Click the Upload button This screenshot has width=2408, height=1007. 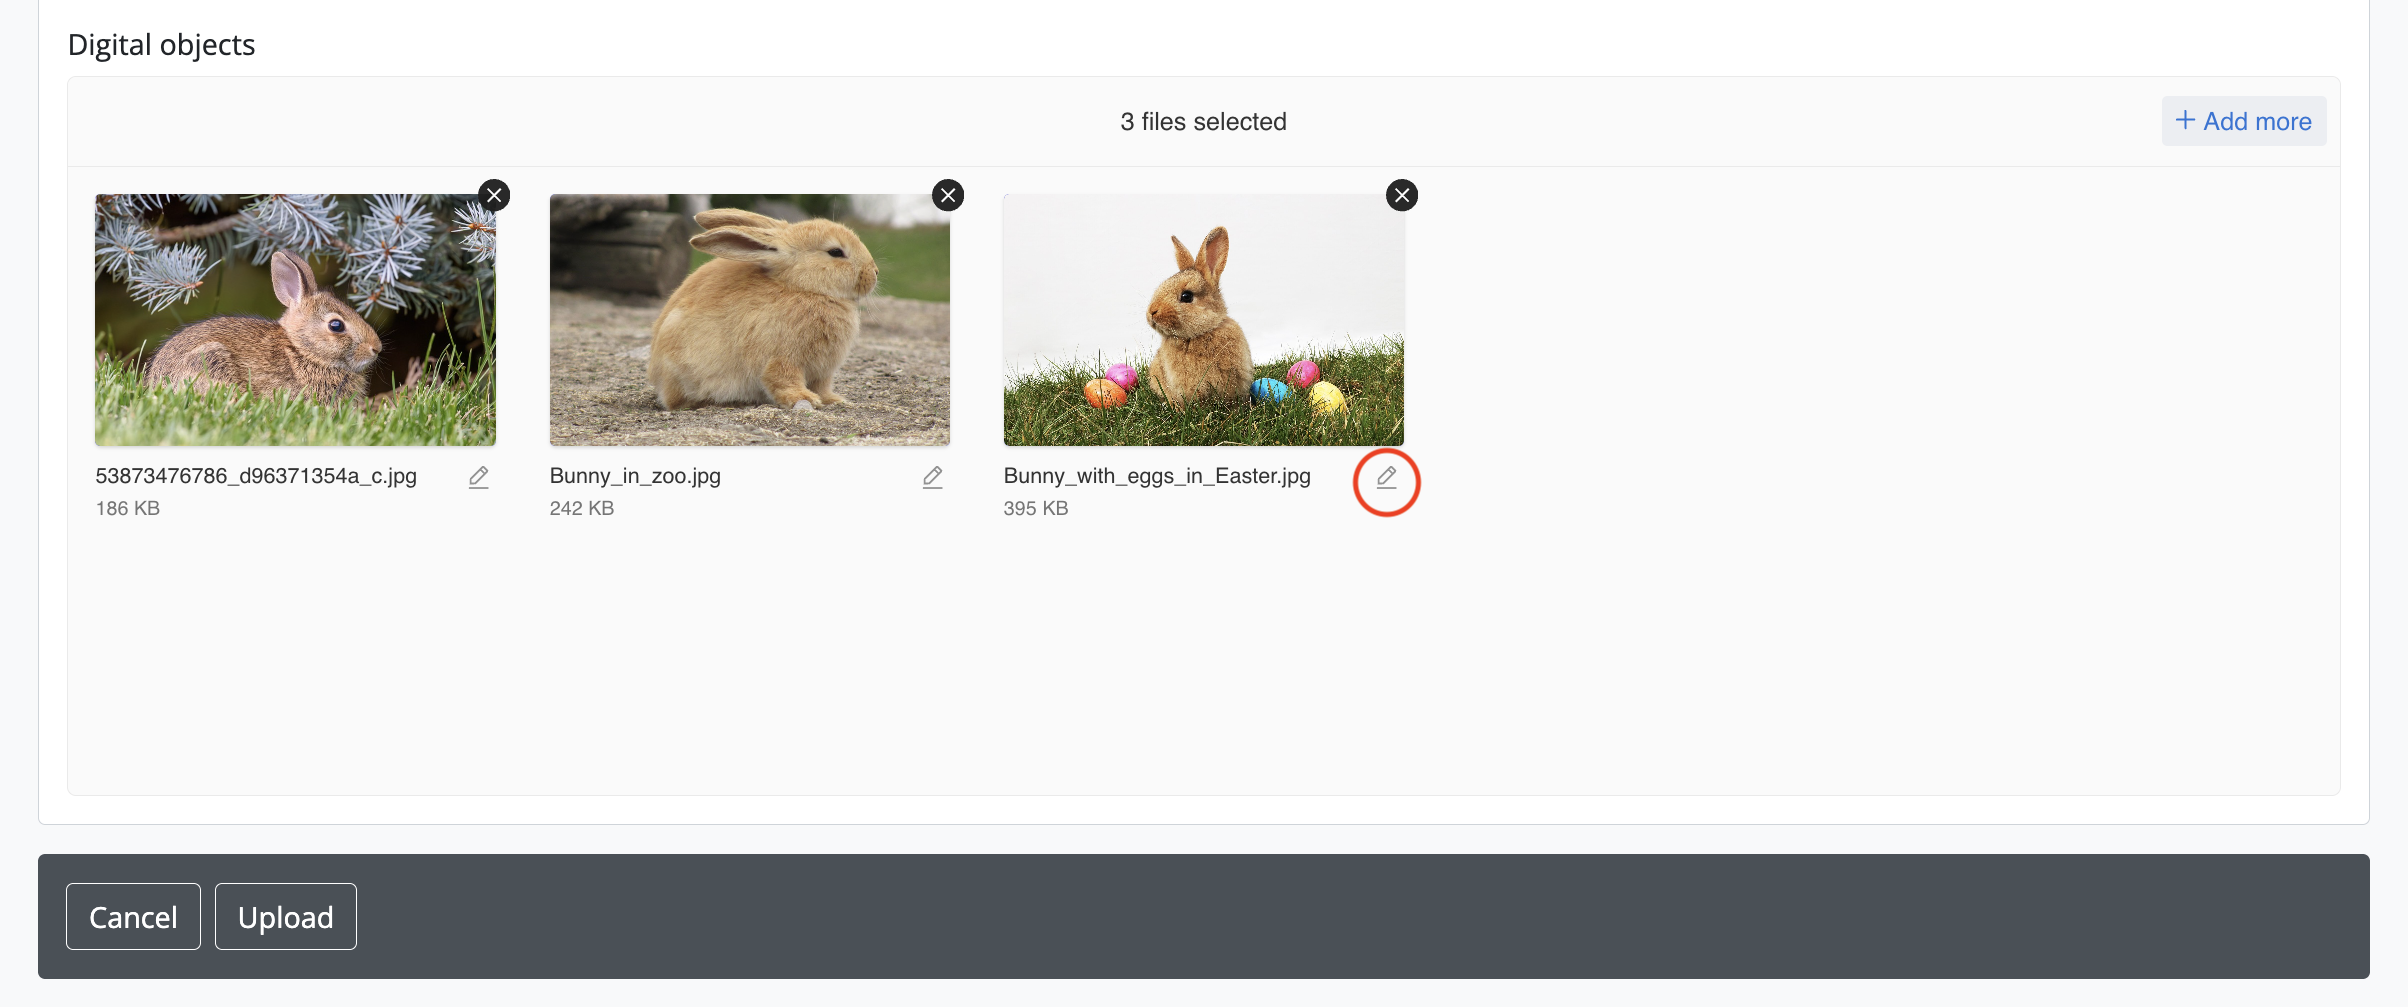coord(286,916)
